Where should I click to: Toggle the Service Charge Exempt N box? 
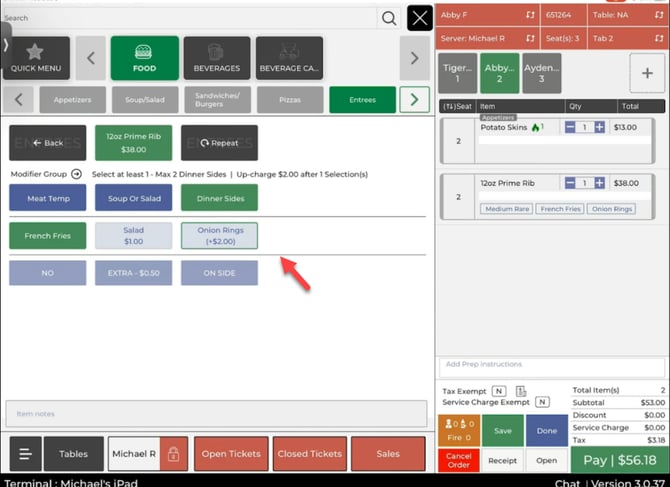tap(542, 402)
